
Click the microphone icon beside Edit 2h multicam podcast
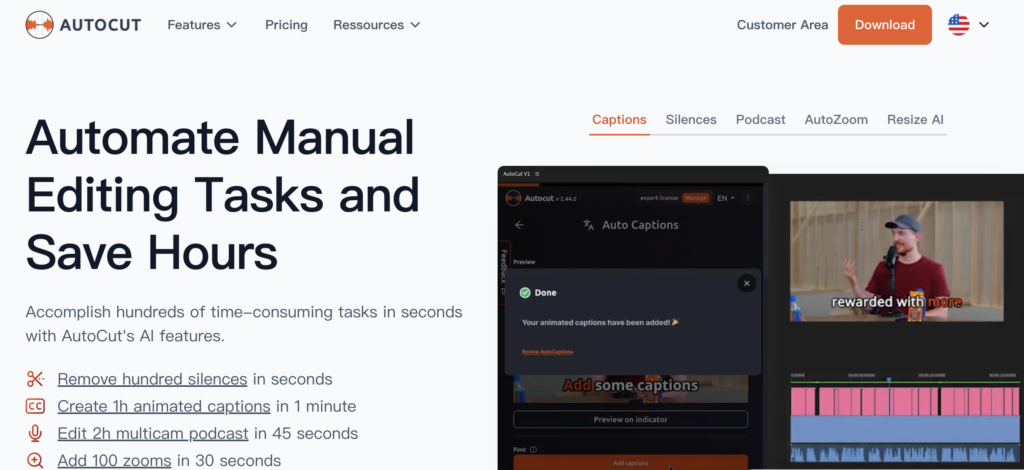35,433
